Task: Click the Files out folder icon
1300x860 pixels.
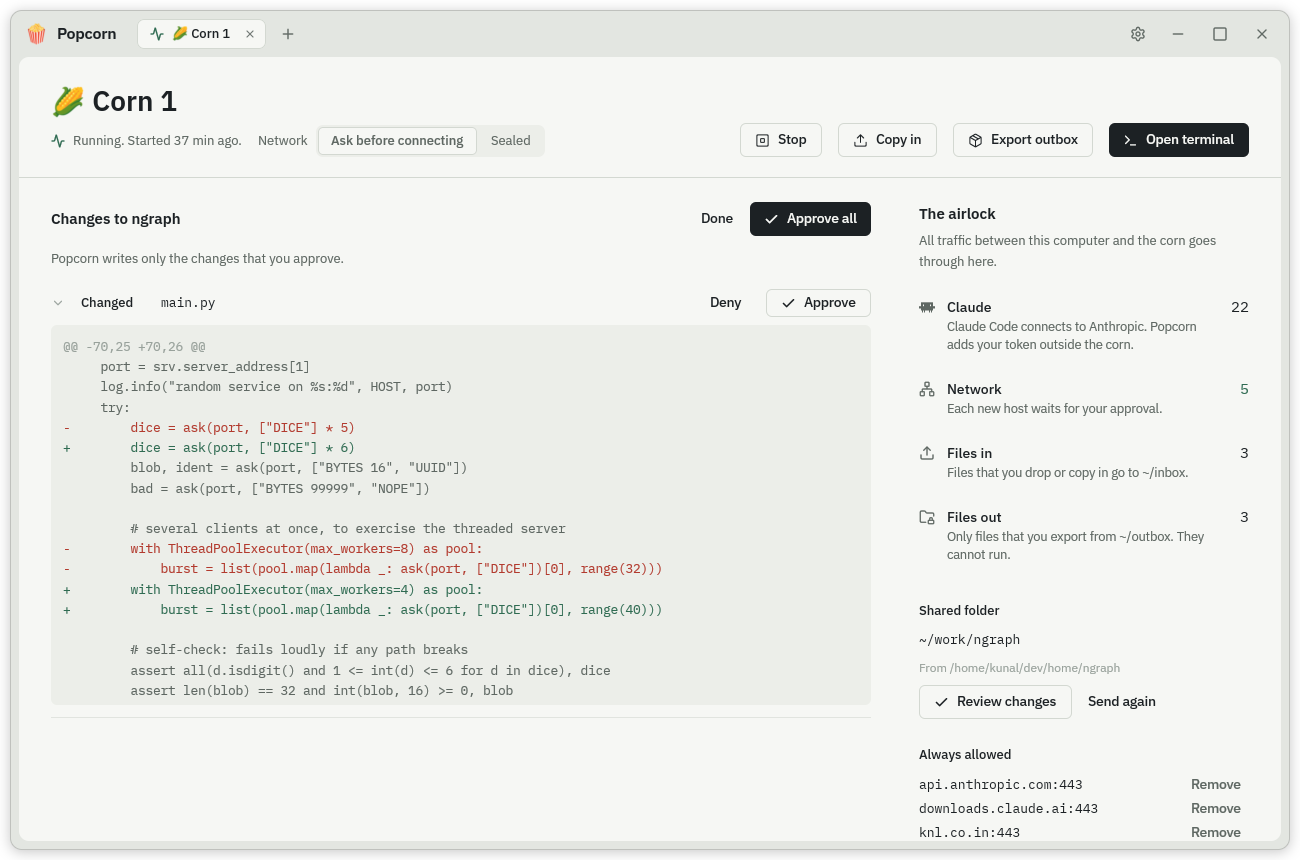Action: pyautogui.click(x=927, y=518)
